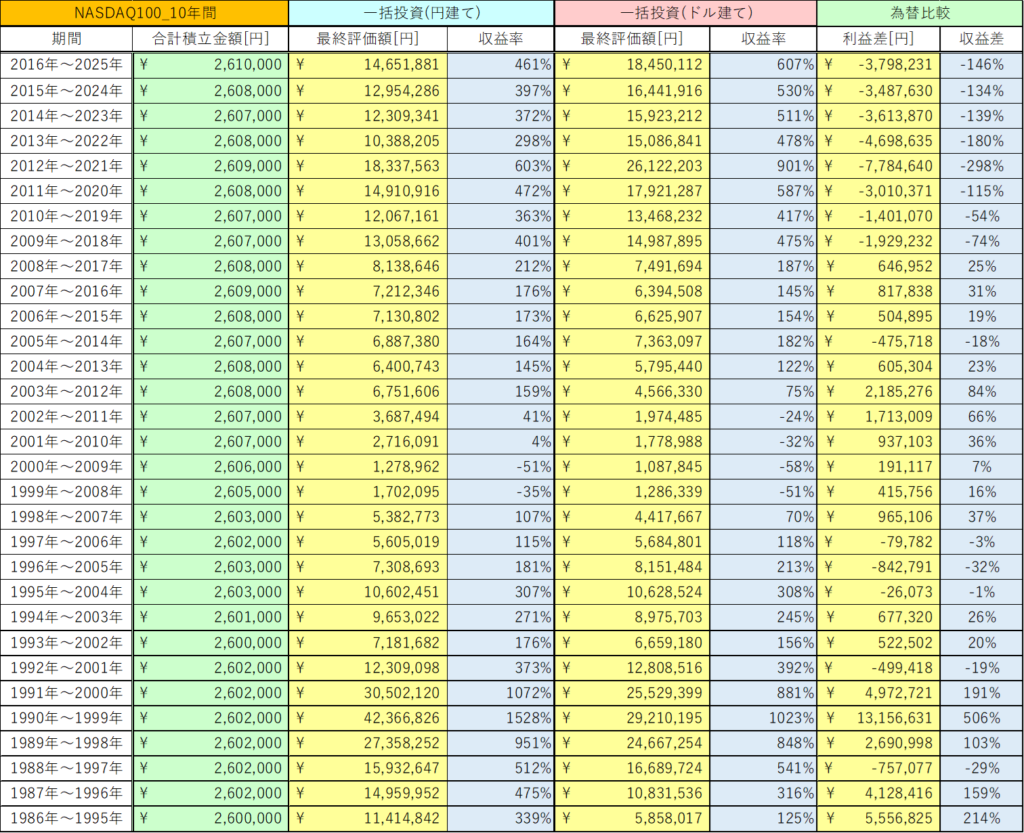The width and height of the screenshot is (1024, 833).
Task: Select the cell with value -7,784,640
Action: [878, 165]
